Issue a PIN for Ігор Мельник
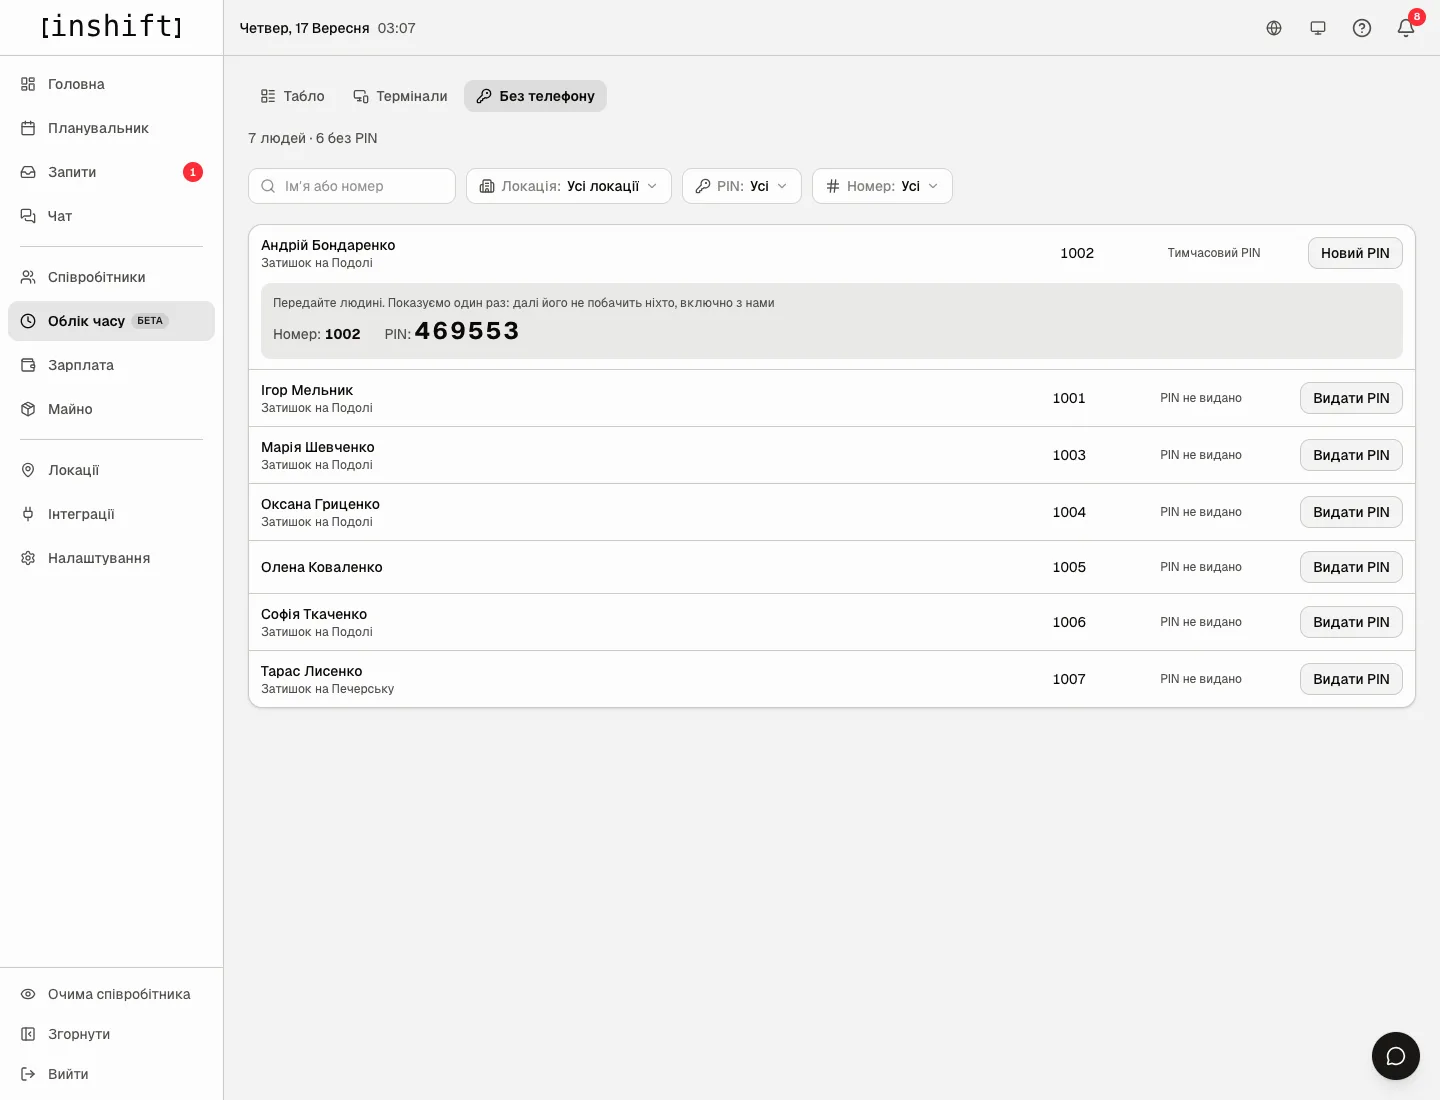 coord(1351,398)
